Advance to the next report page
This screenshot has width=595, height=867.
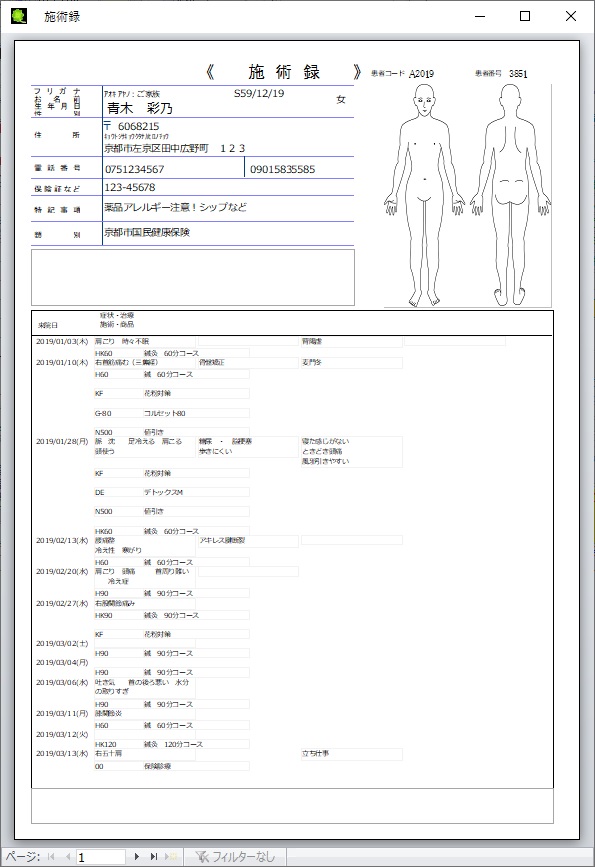[x=137, y=856]
